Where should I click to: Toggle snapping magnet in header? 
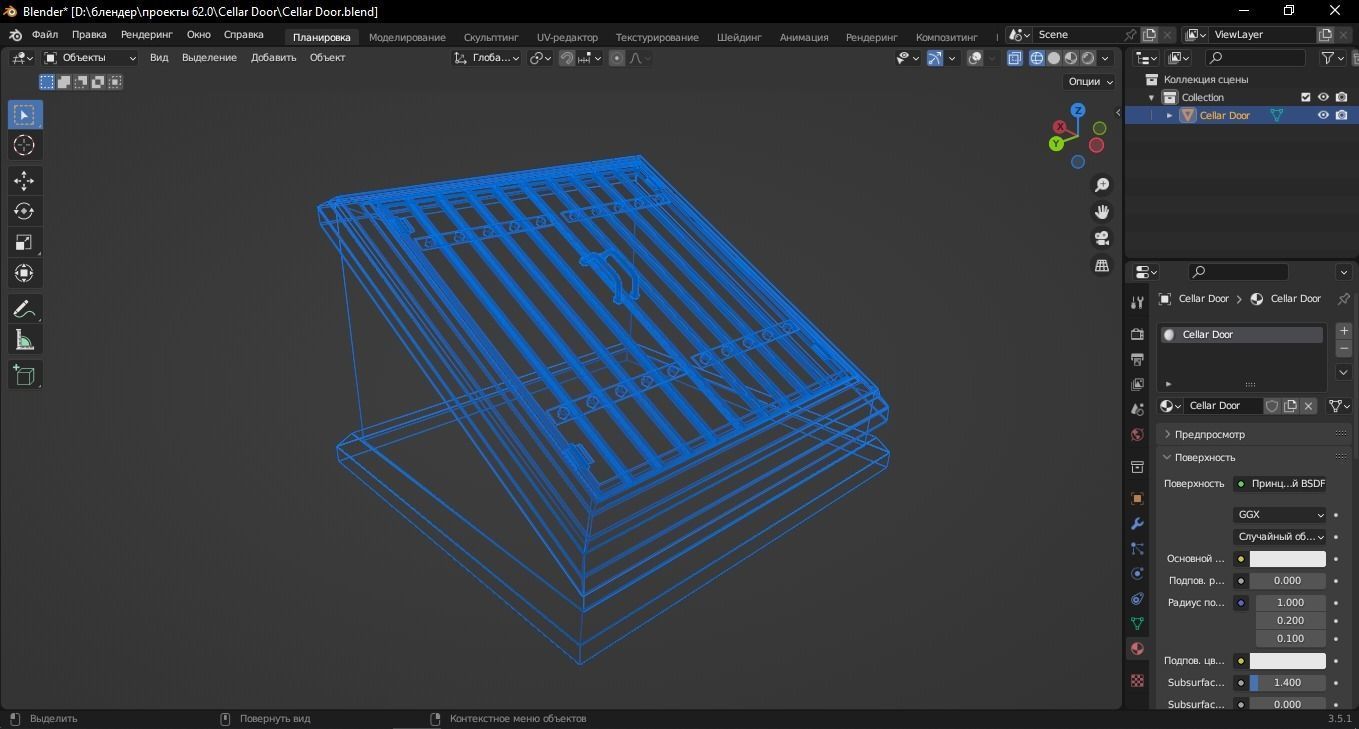tap(566, 58)
